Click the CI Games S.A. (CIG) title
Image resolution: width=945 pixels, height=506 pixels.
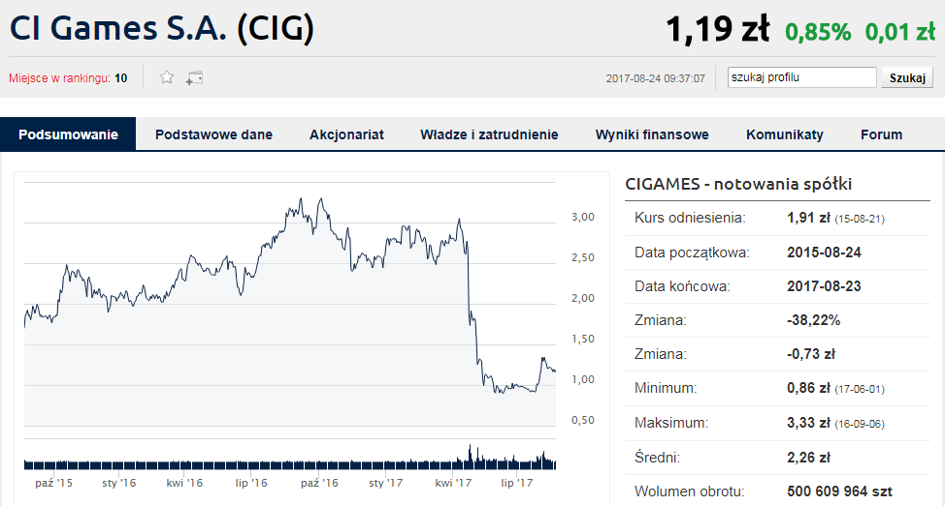[162, 29]
